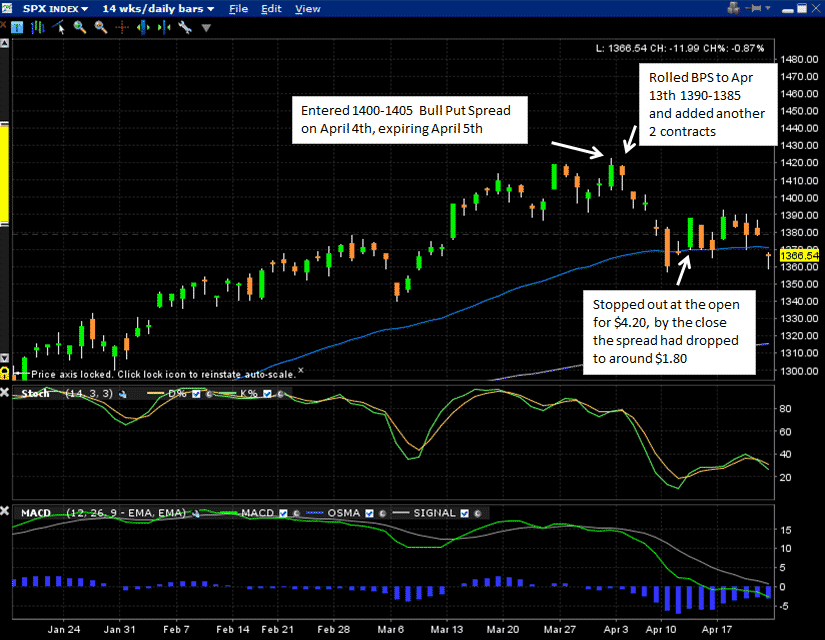Open the View menu

pyautogui.click(x=307, y=8)
